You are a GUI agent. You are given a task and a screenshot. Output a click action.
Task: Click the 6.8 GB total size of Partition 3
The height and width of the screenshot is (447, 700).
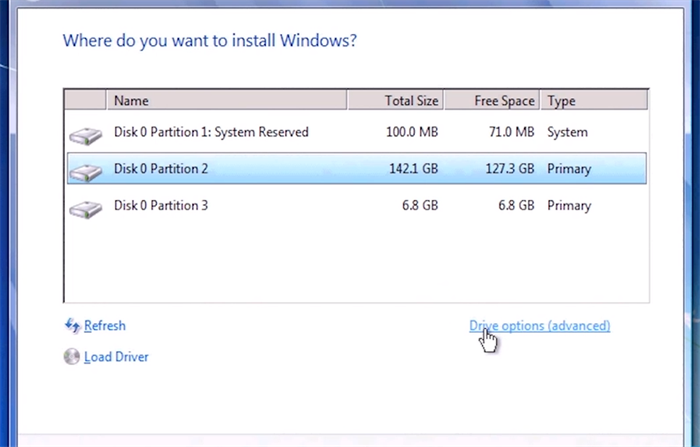(x=420, y=205)
